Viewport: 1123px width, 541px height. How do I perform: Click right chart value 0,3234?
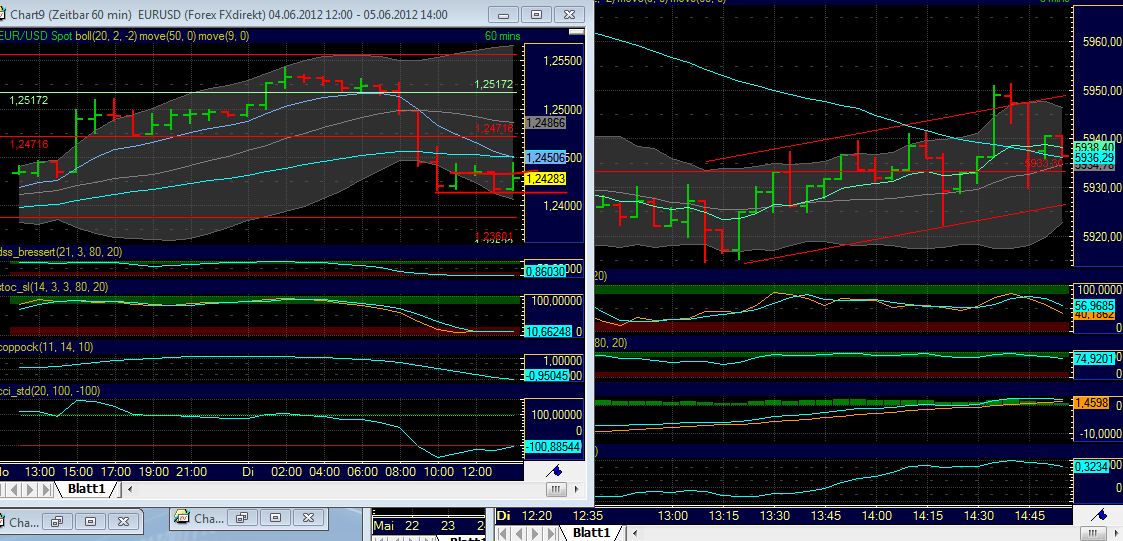[x=1091, y=466]
